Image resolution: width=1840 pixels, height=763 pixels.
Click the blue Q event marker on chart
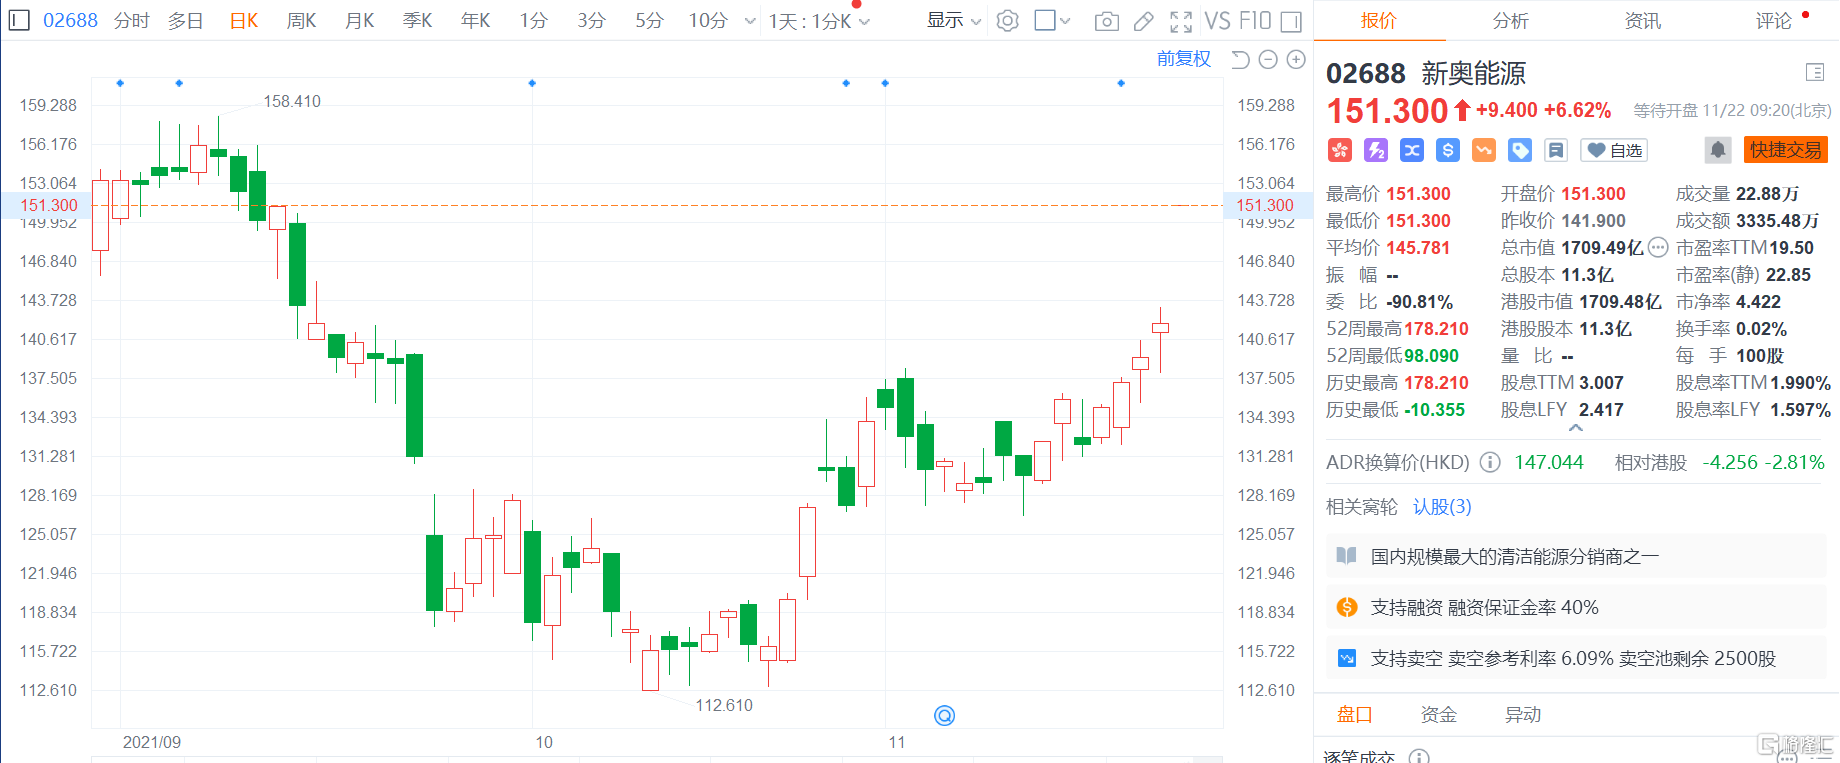pos(945,715)
